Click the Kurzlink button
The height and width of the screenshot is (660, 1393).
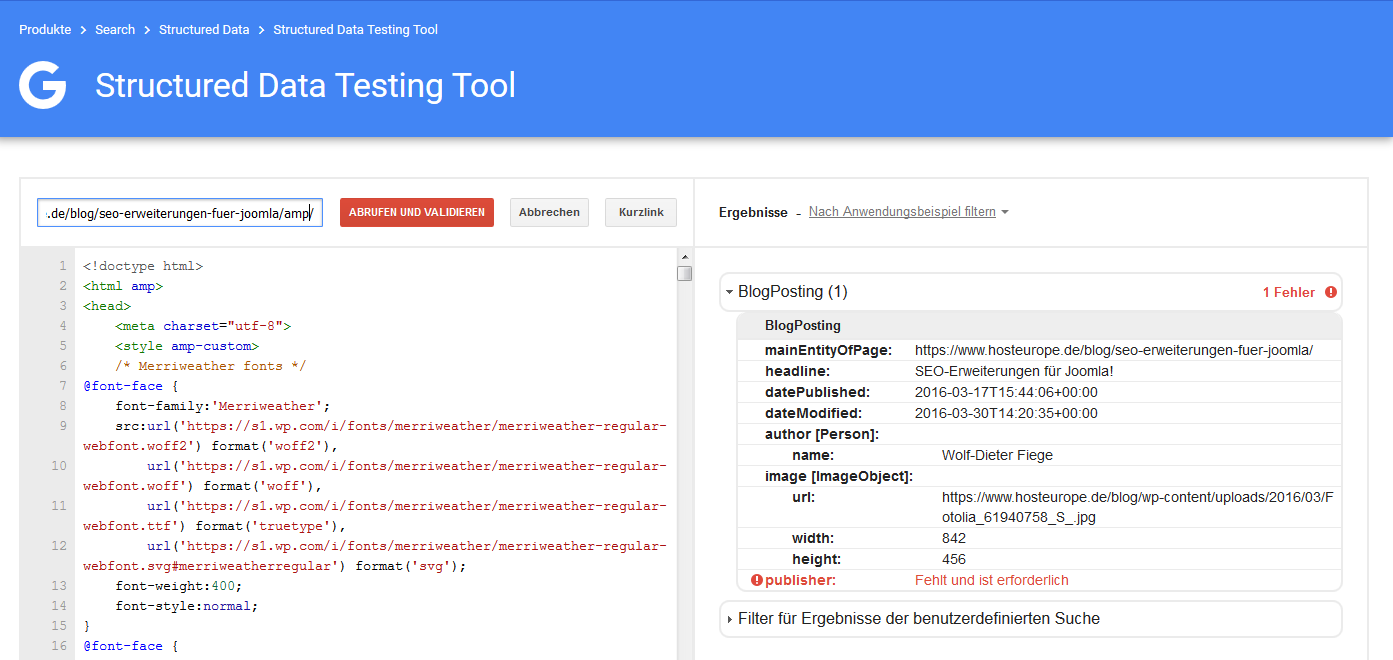641,212
